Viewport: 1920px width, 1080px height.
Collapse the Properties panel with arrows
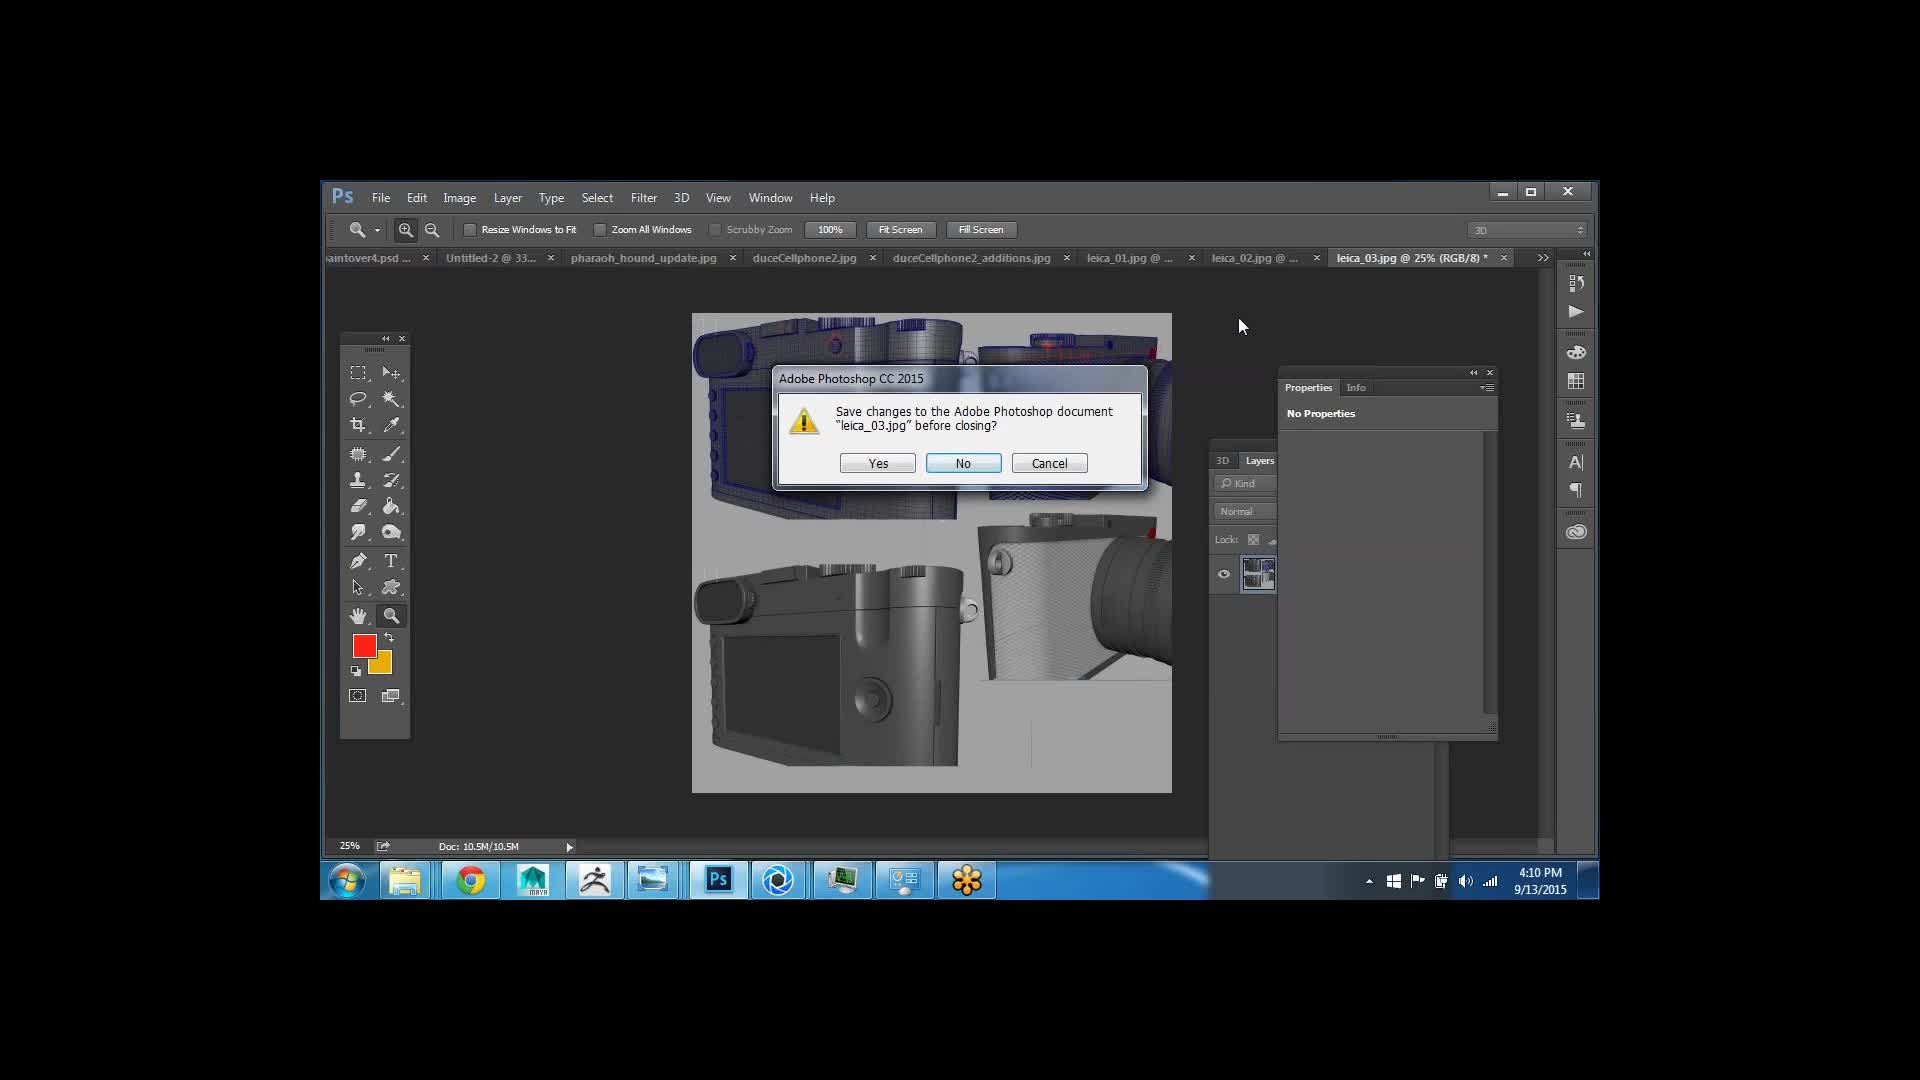[1473, 373]
